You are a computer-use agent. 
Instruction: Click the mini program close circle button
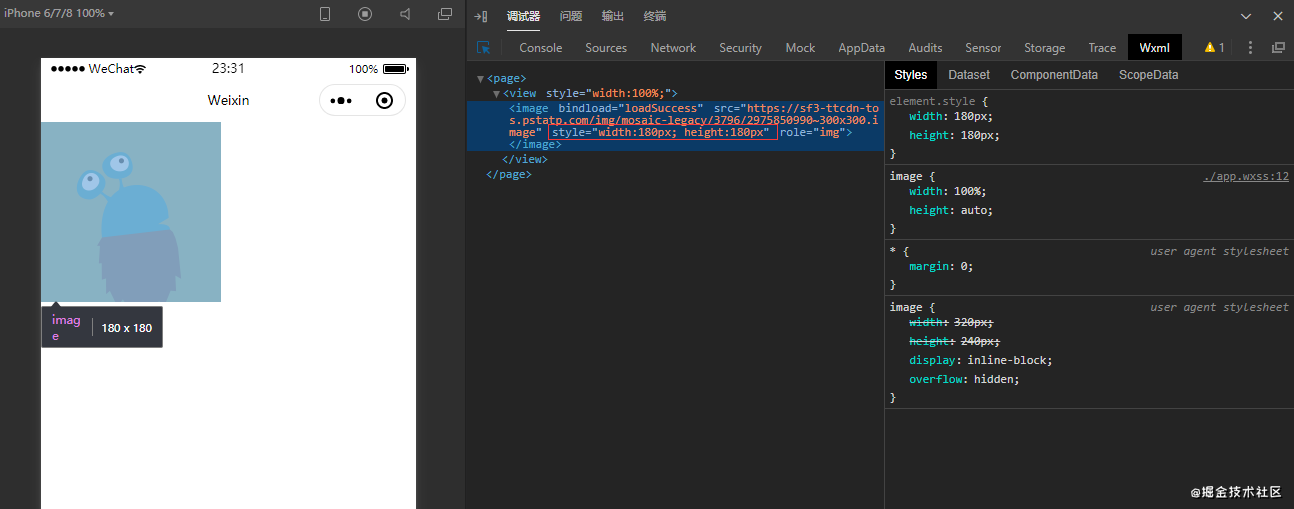384,101
